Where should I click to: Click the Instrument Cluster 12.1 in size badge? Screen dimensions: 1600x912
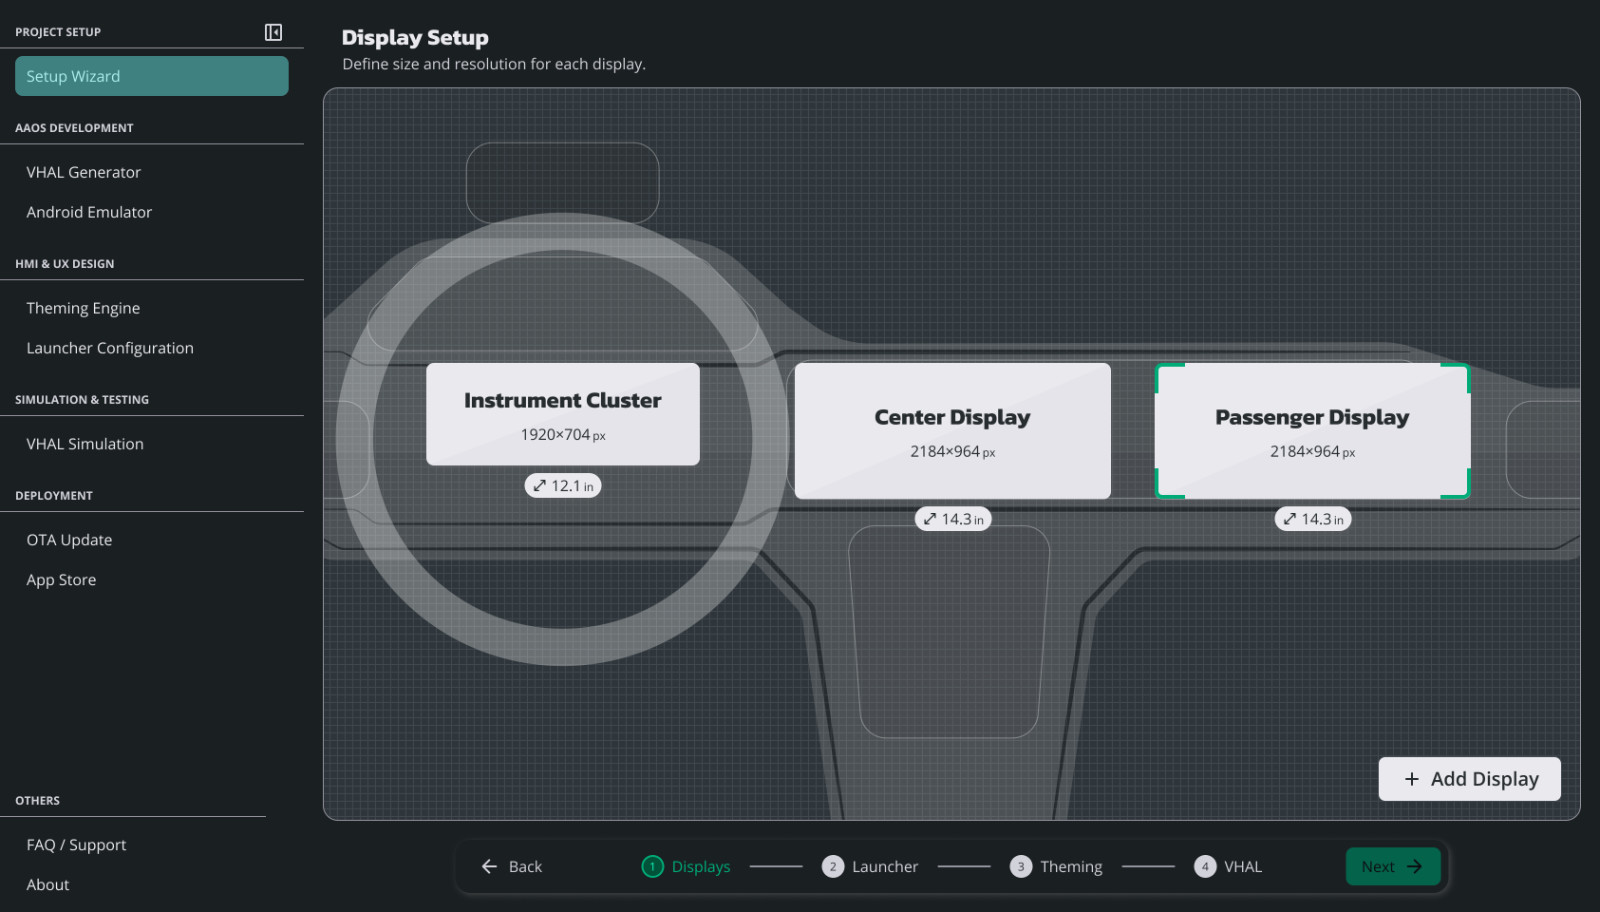click(x=563, y=486)
